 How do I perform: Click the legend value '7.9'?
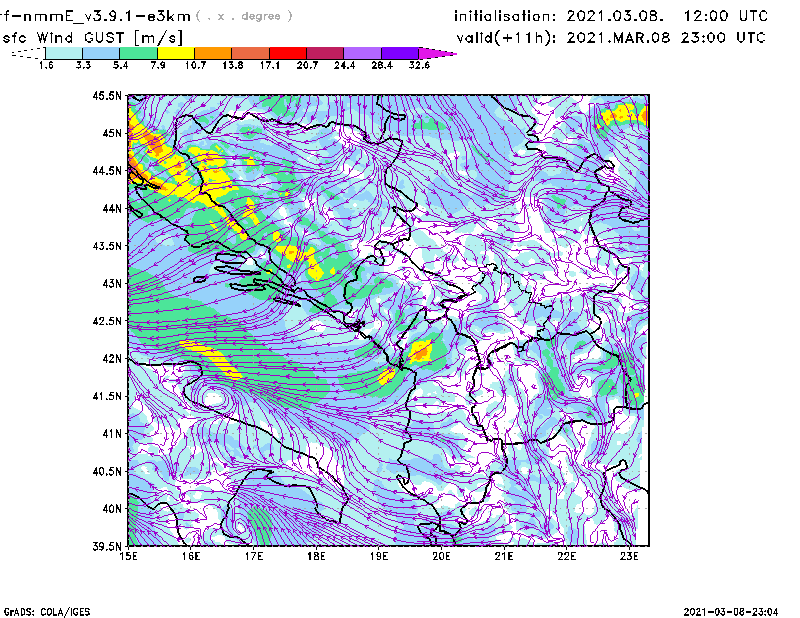point(158,65)
